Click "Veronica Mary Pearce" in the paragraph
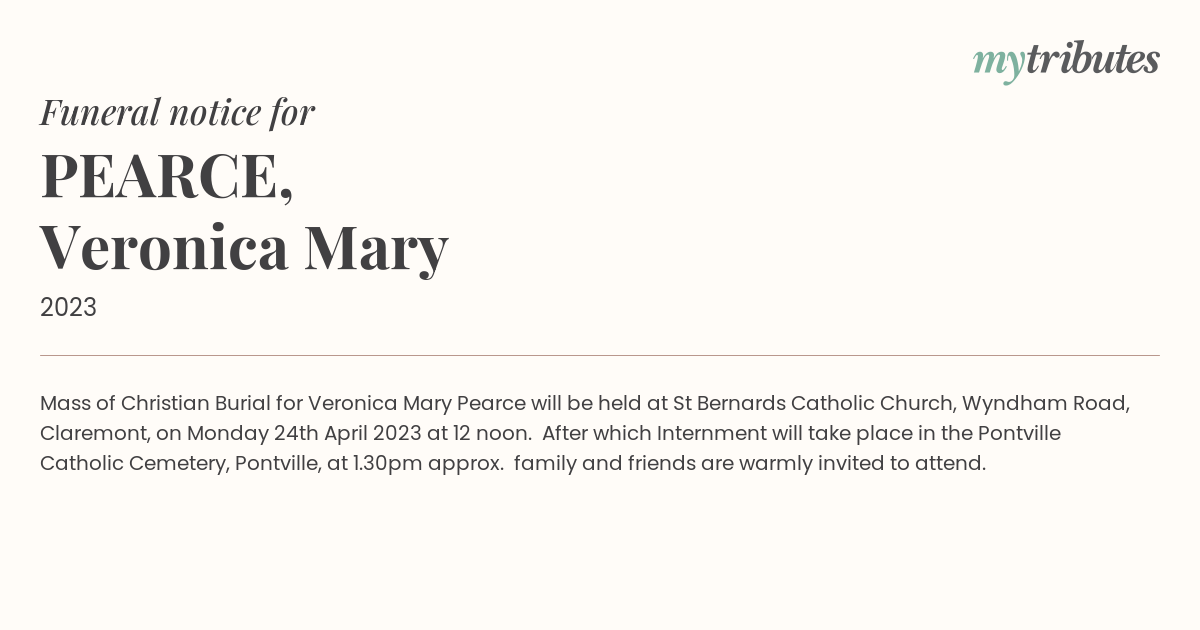 pyautogui.click(x=417, y=403)
